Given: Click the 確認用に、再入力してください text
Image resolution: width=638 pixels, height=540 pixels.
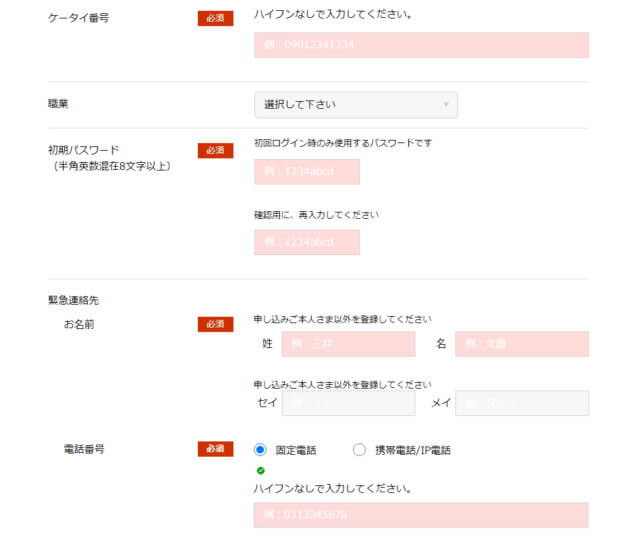Looking at the screenshot, I should point(316,214).
